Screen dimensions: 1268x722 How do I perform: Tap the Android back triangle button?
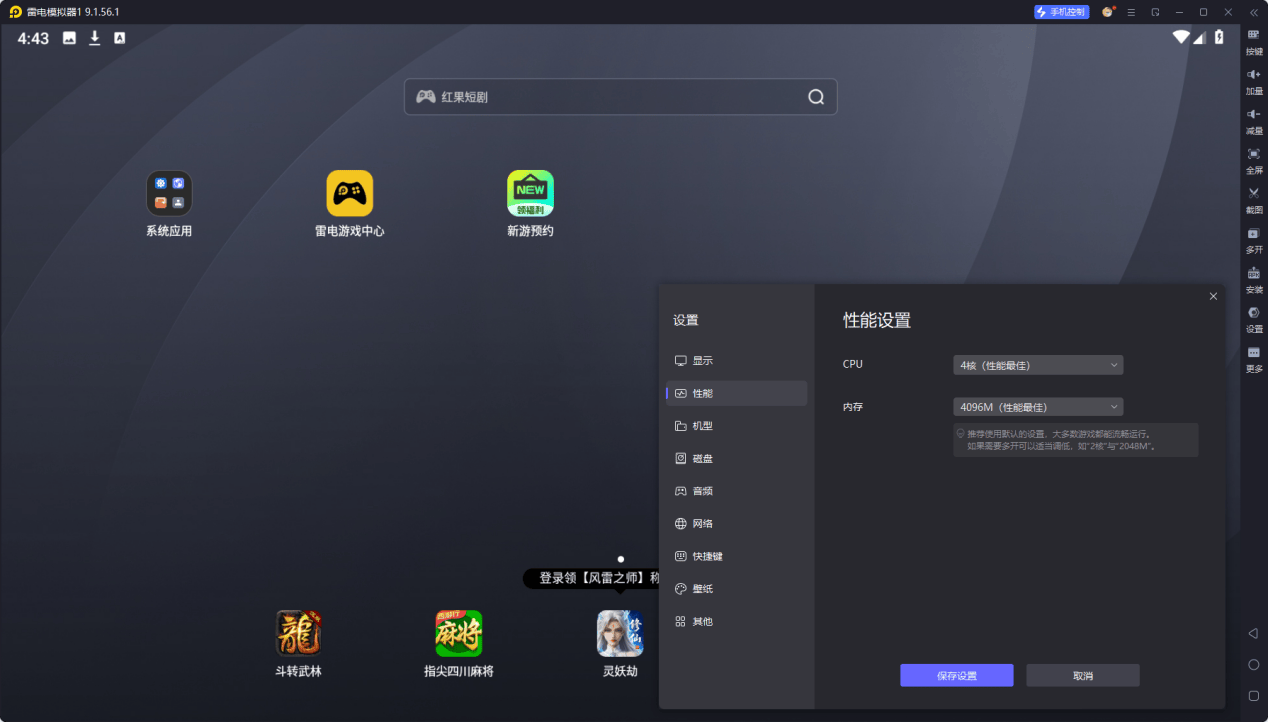coord(1253,633)
